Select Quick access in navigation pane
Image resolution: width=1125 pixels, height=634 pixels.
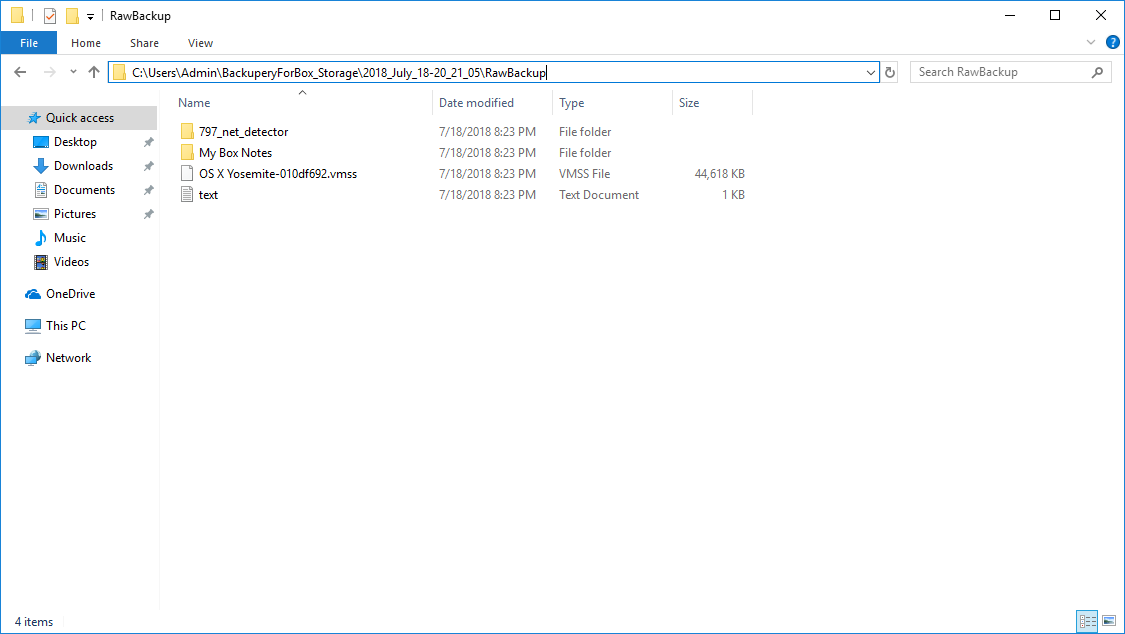(x=80, y=118)
